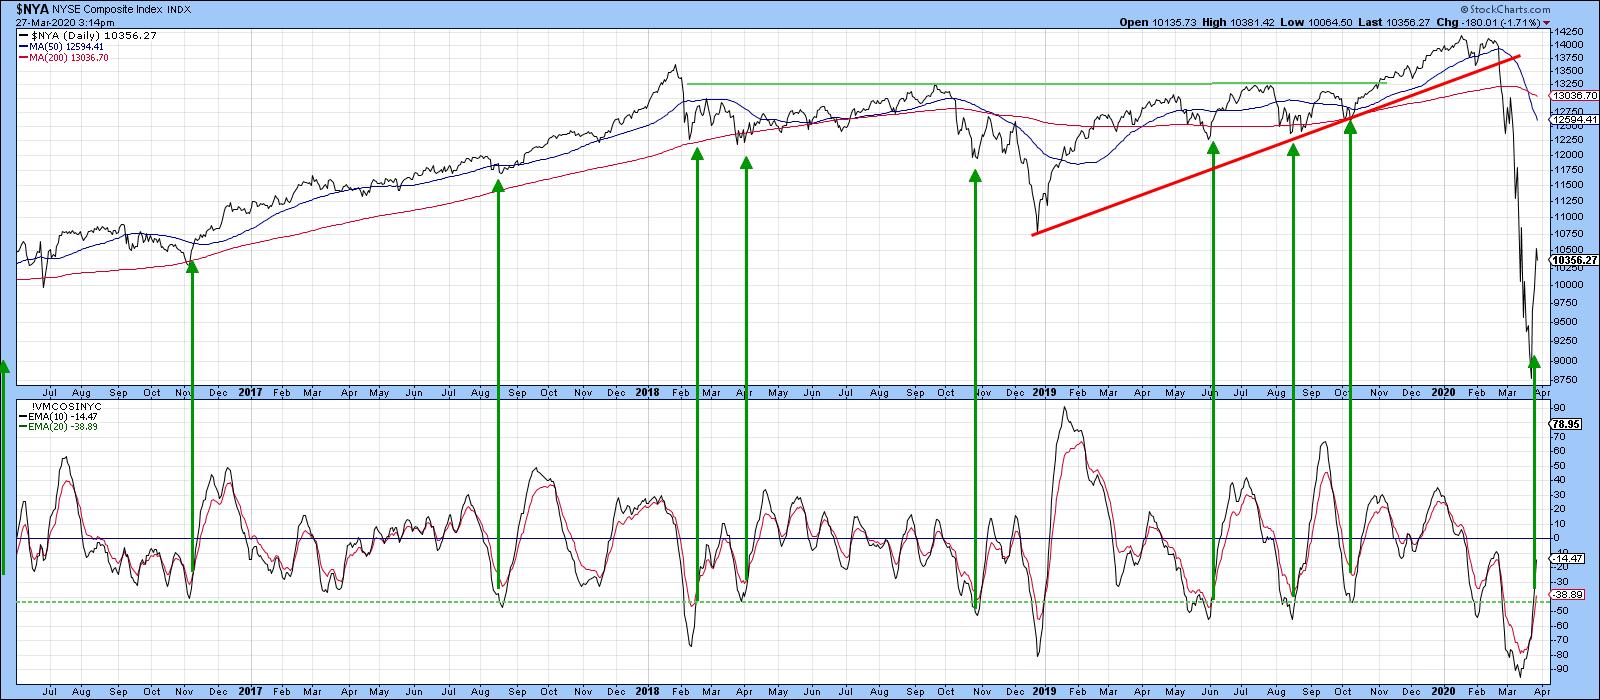Click the green arrowhead at November 2016
The image size is (1600, 700).
(x=192, y=265)
